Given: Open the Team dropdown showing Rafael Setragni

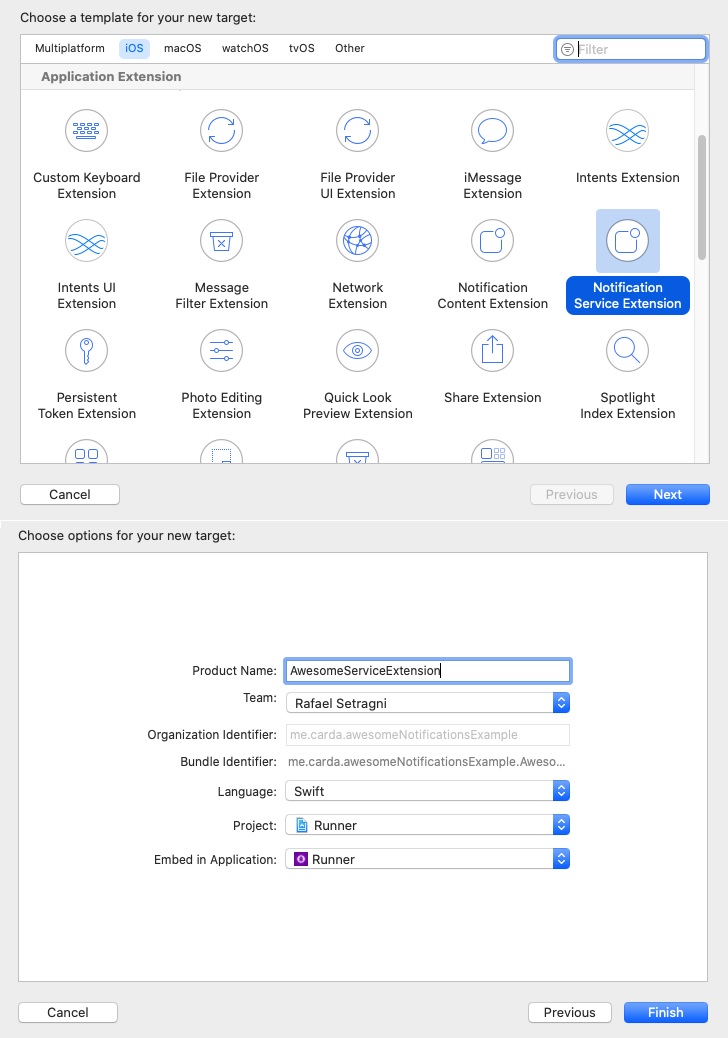Looking at the screenshot, I should point(428,703).
